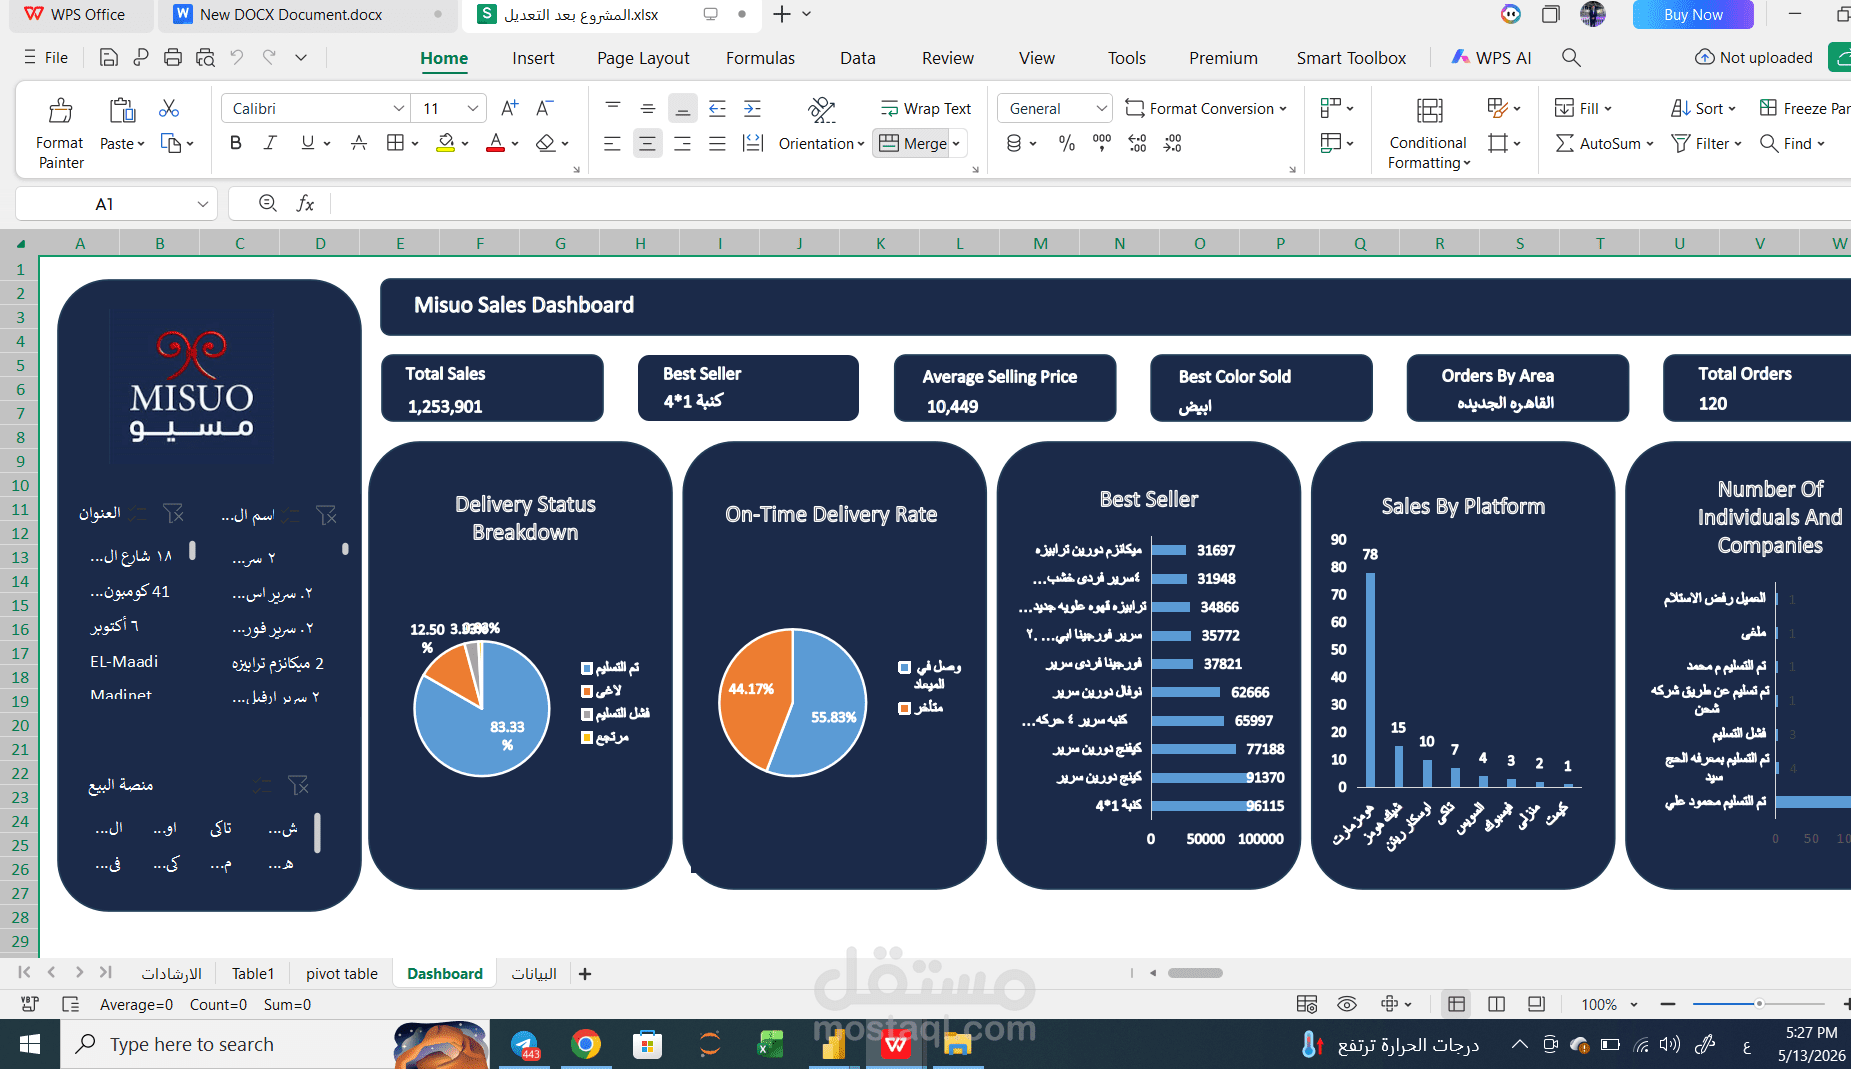Click the clear filter icon for العنوان slicer
The width and height of the screenshot is (1851, 1069).
tap(173, 513)
